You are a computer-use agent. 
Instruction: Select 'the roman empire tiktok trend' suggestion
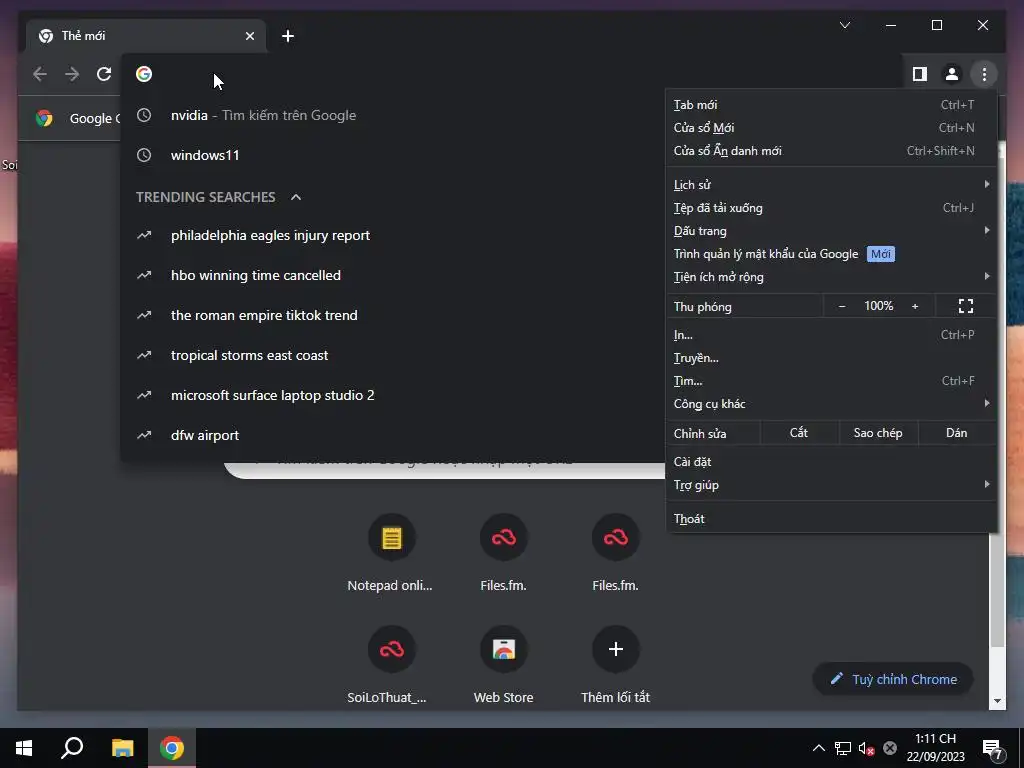tap(392, 315)
